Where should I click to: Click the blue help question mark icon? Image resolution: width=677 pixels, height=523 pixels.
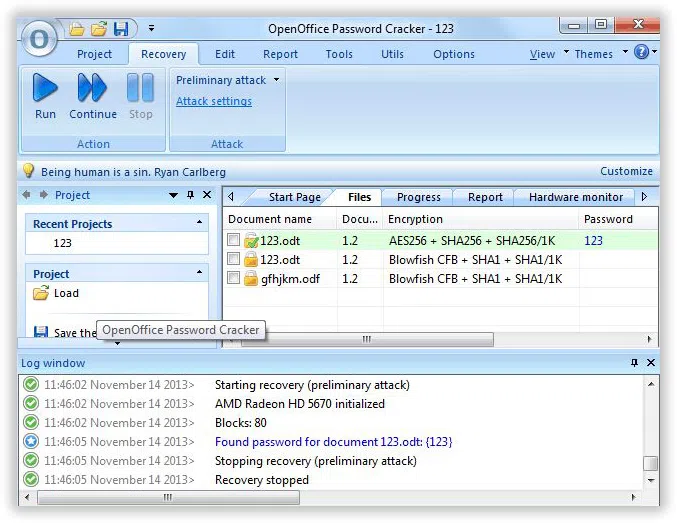tap(641, 52)
